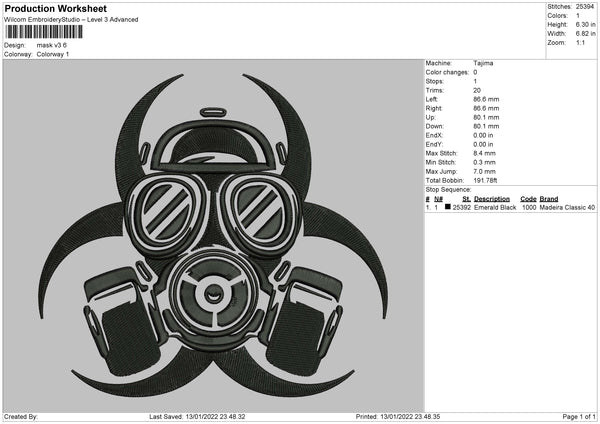The height and width of the screenshot is (424, 600).
Task: Click the 'Max Jump:' label
Action: [441, 171]
